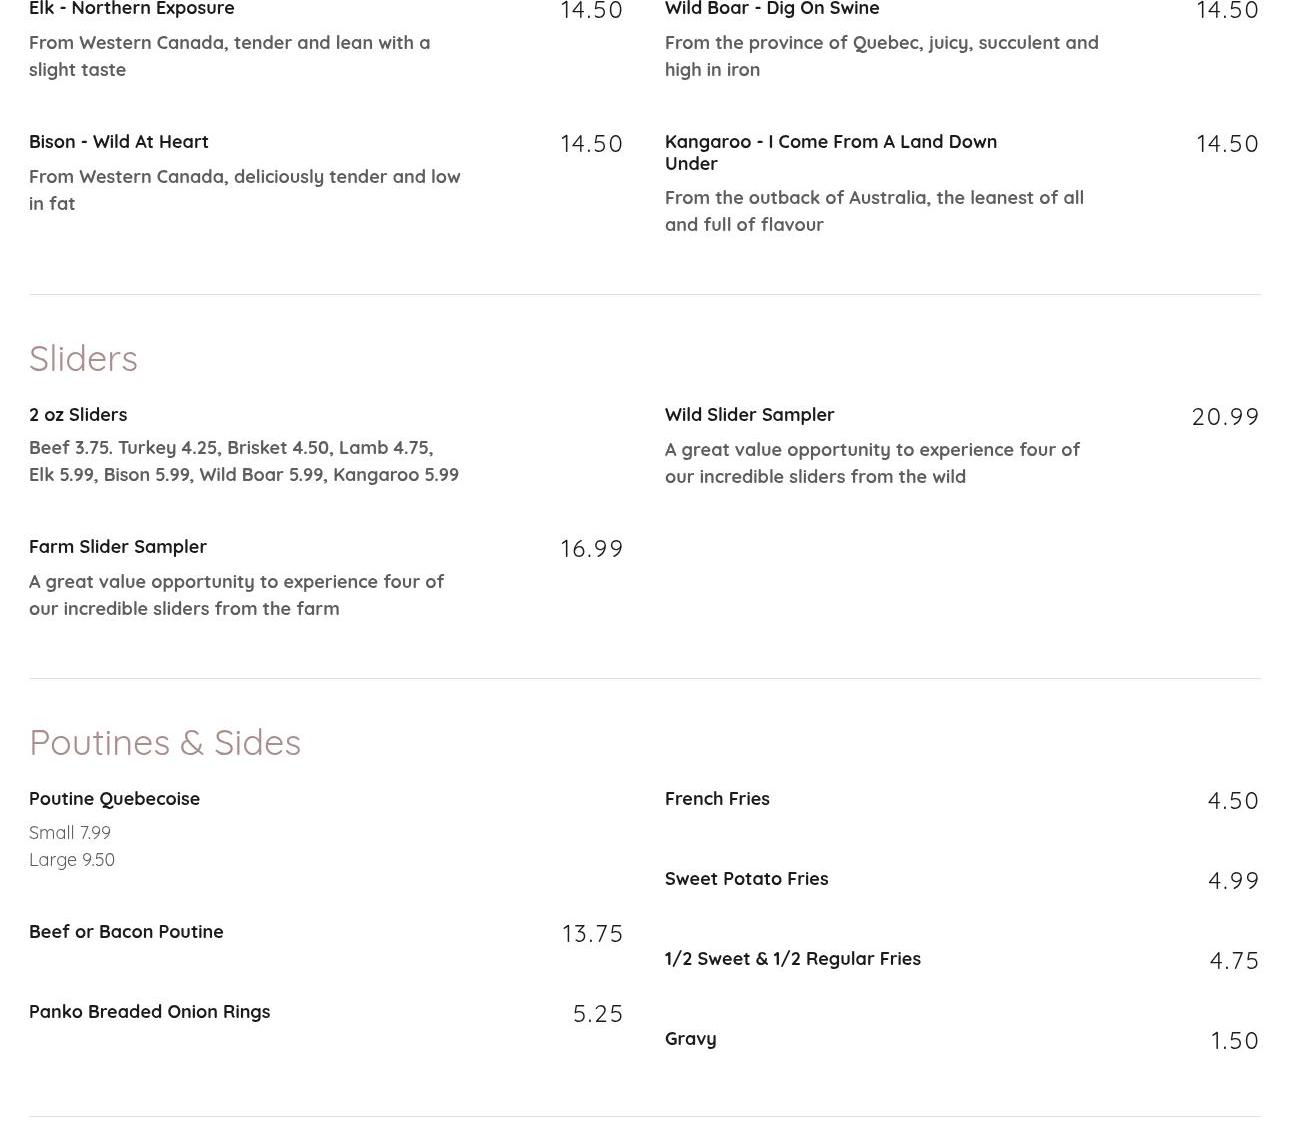
Task: Click the Small 7.99 poutine option
Action: pos(70,833)
